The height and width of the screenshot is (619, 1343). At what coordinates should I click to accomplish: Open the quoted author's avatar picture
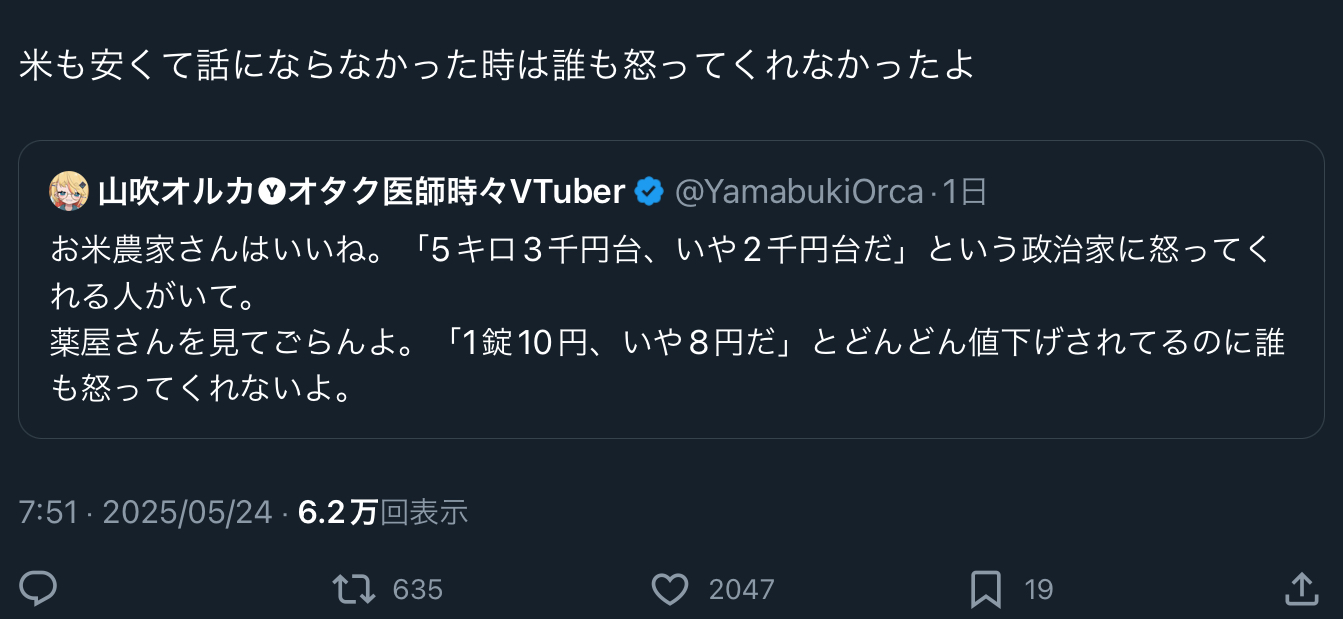click(69, 191)
